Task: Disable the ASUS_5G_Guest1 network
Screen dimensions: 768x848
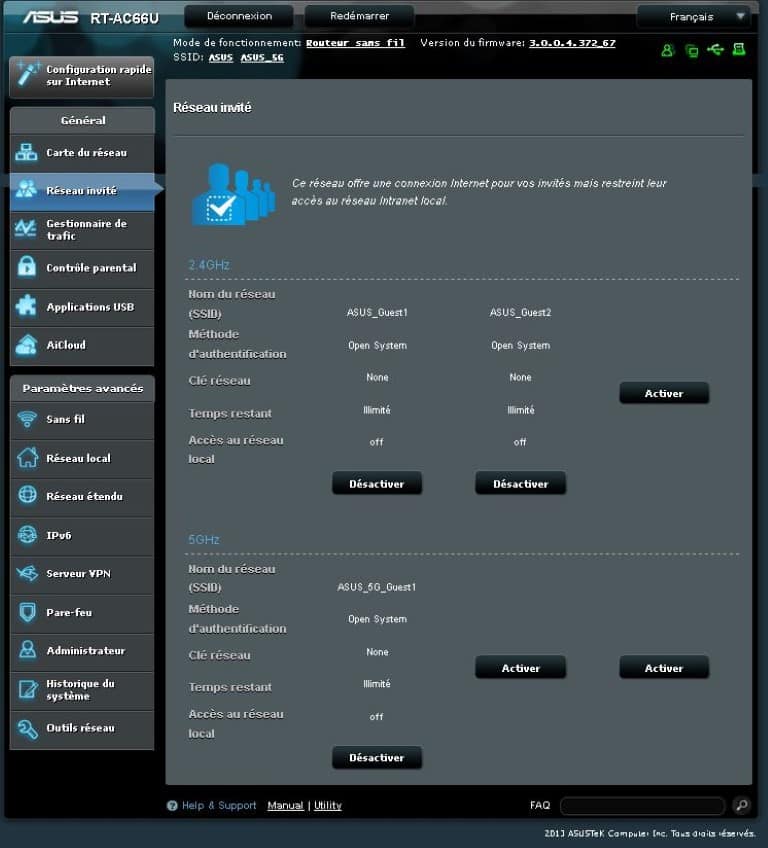Action: (x=376, y=758)
